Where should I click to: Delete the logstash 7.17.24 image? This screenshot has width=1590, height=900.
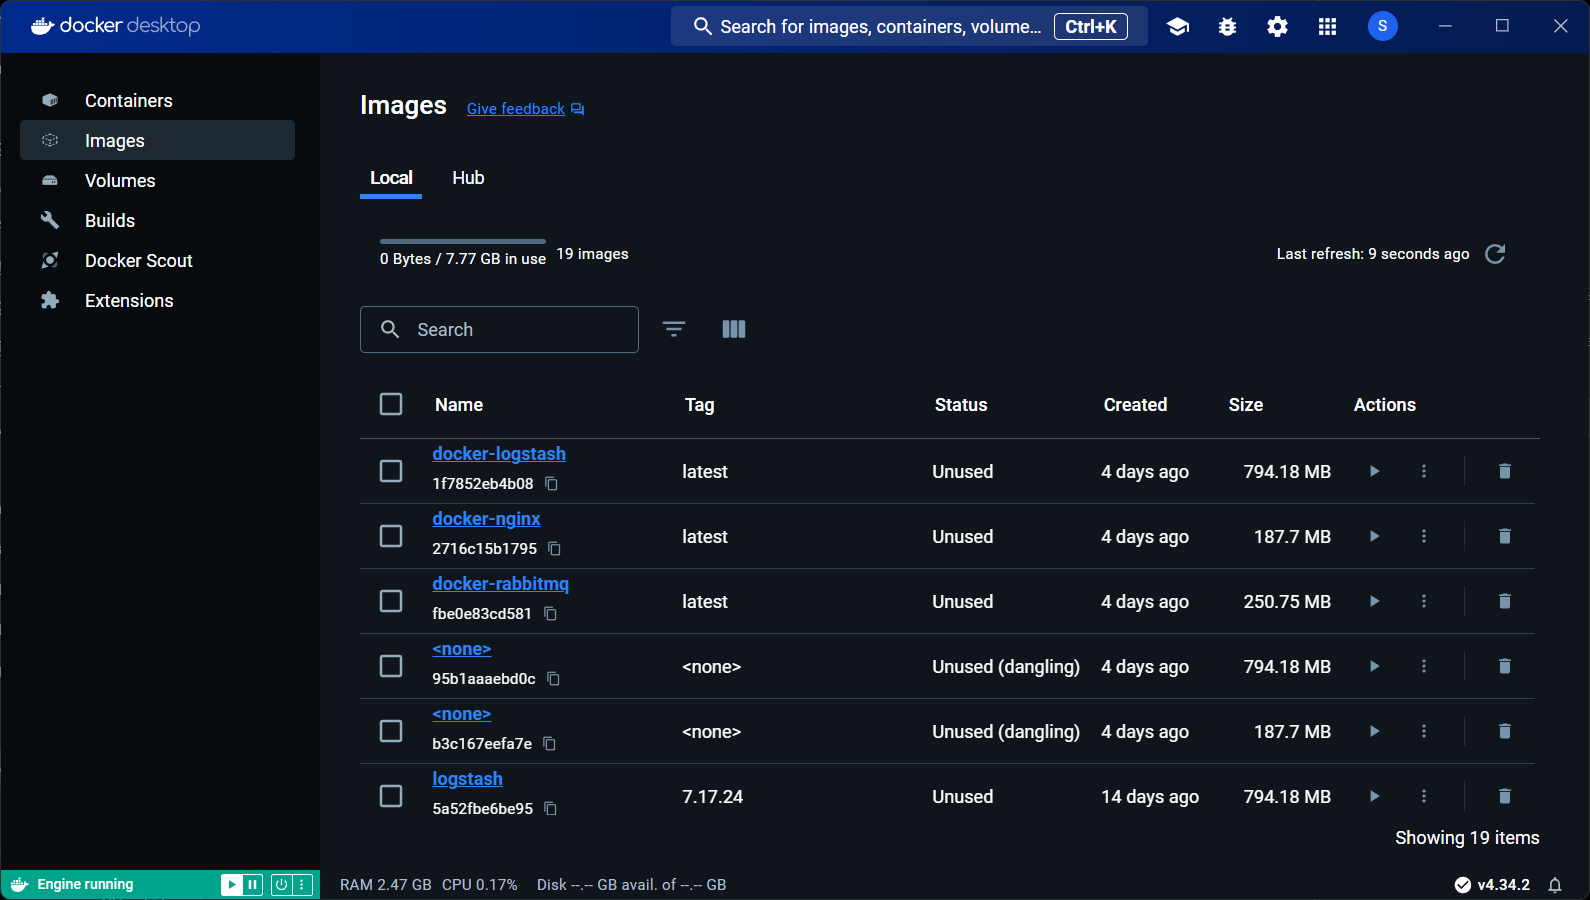1504,796
